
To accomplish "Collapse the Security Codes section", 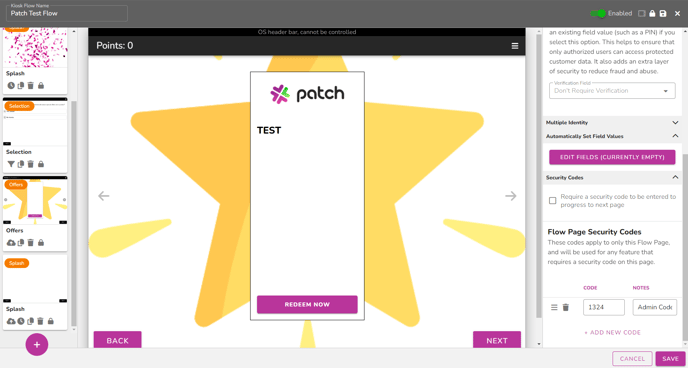I will coord(612,177).
